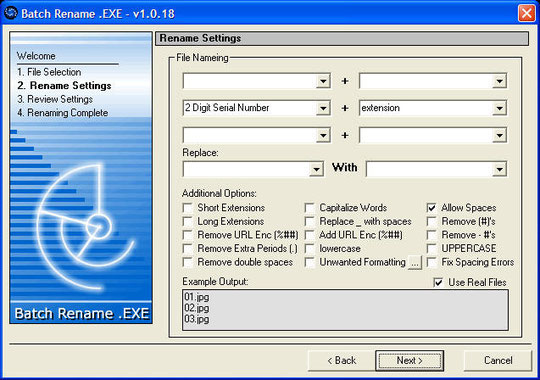Expand the extension dropdown
This screenshot has height=380, width=540.
pos(499,108)
